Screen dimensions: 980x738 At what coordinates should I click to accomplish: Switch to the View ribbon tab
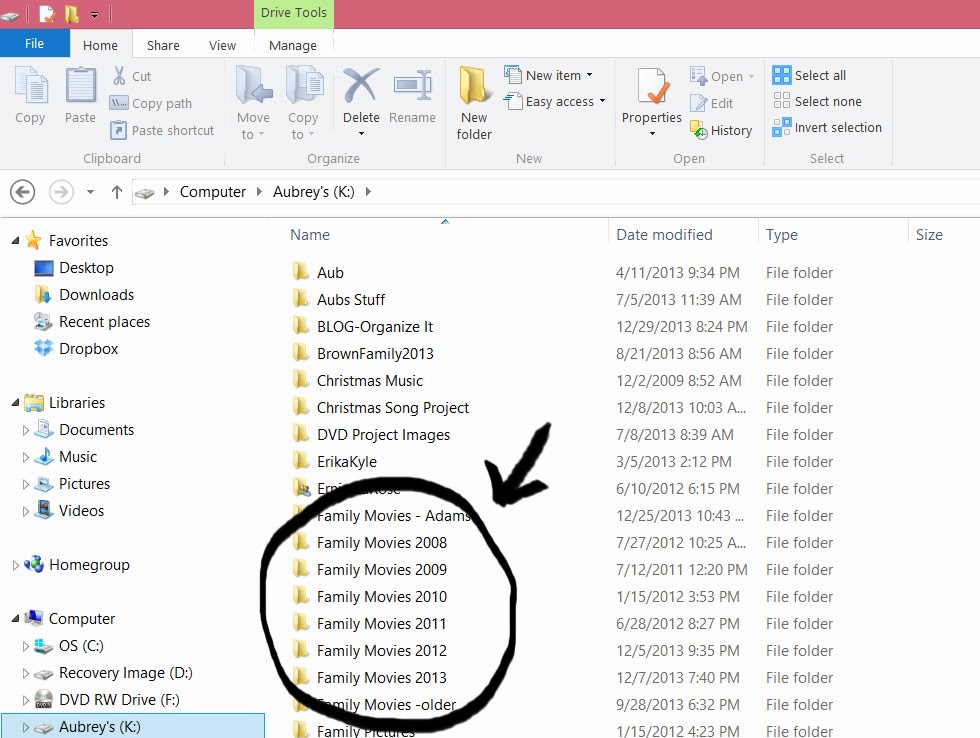pyautogui.click(x=222, y=45)
